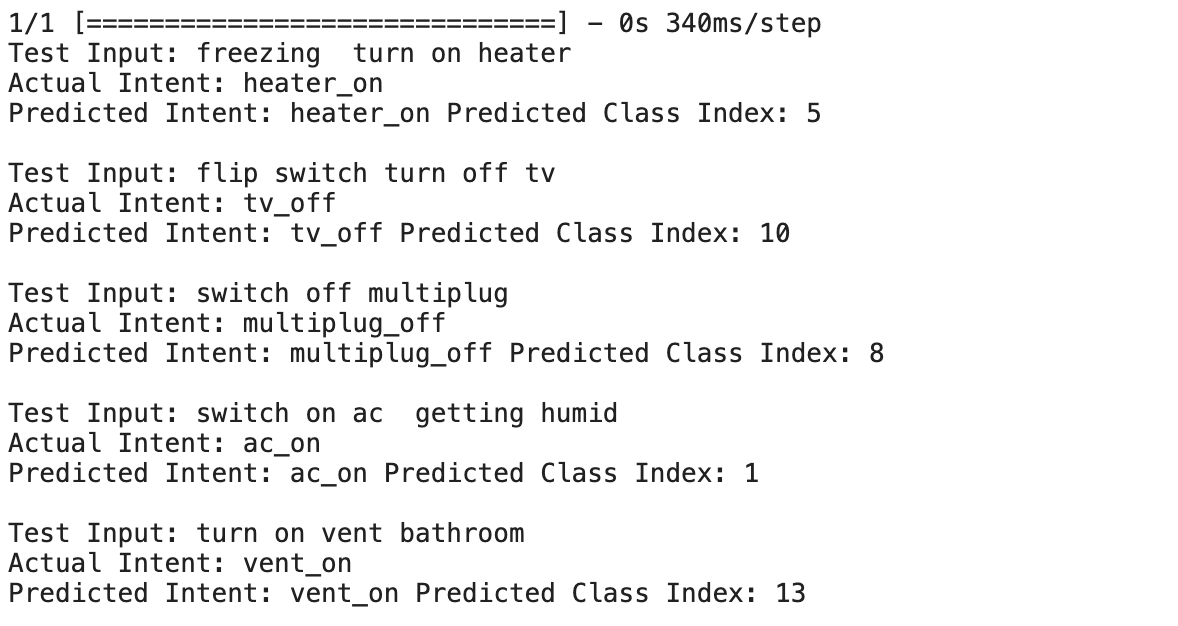
Task: Click 'vent_on' on the Predicted Intent line
Action: click(x=344, y=593)
